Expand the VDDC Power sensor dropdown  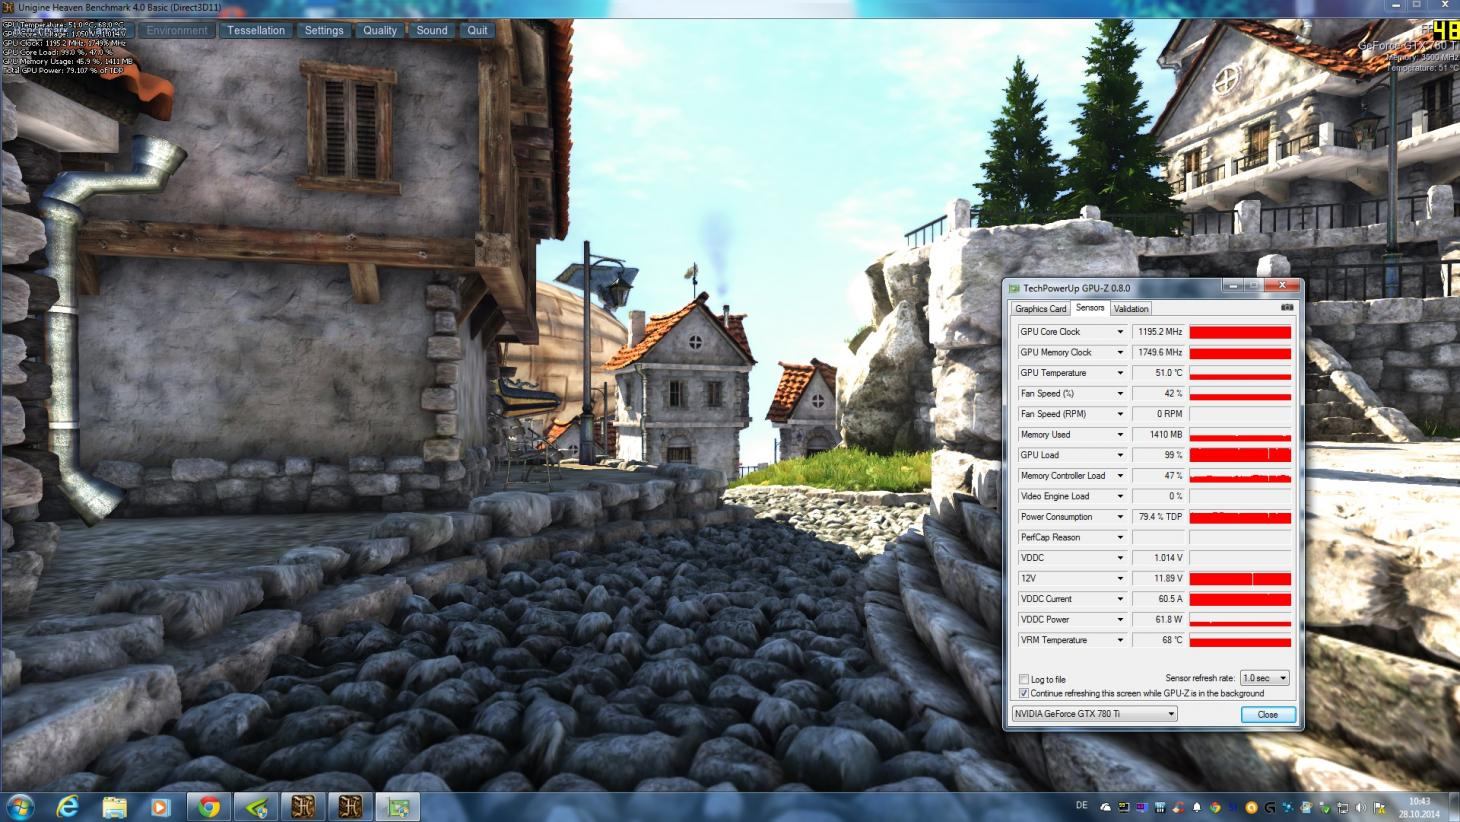(1120, 619)
